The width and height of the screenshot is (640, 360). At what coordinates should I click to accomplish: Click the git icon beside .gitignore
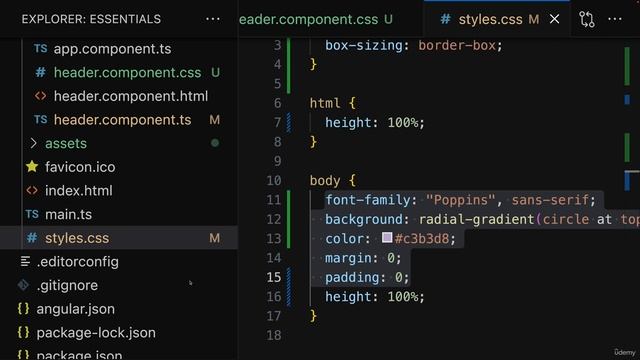[23, 285]
